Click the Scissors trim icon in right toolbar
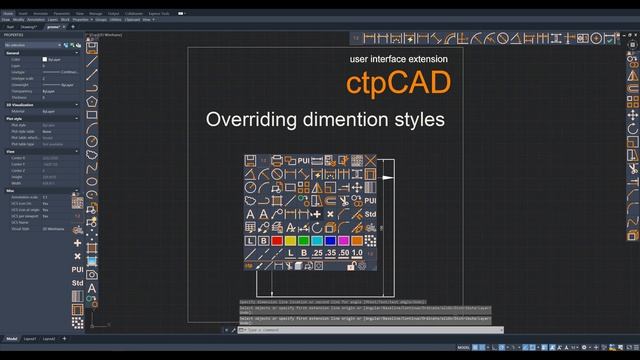640x360 pixels. tap(633, 169)
